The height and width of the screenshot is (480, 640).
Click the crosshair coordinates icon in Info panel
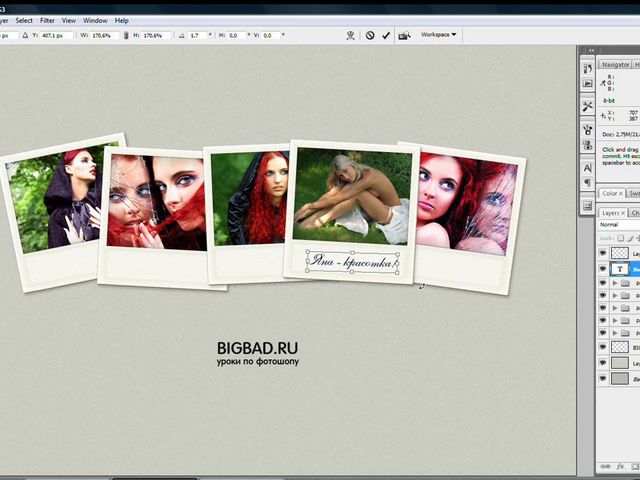[x=603, y=116]
